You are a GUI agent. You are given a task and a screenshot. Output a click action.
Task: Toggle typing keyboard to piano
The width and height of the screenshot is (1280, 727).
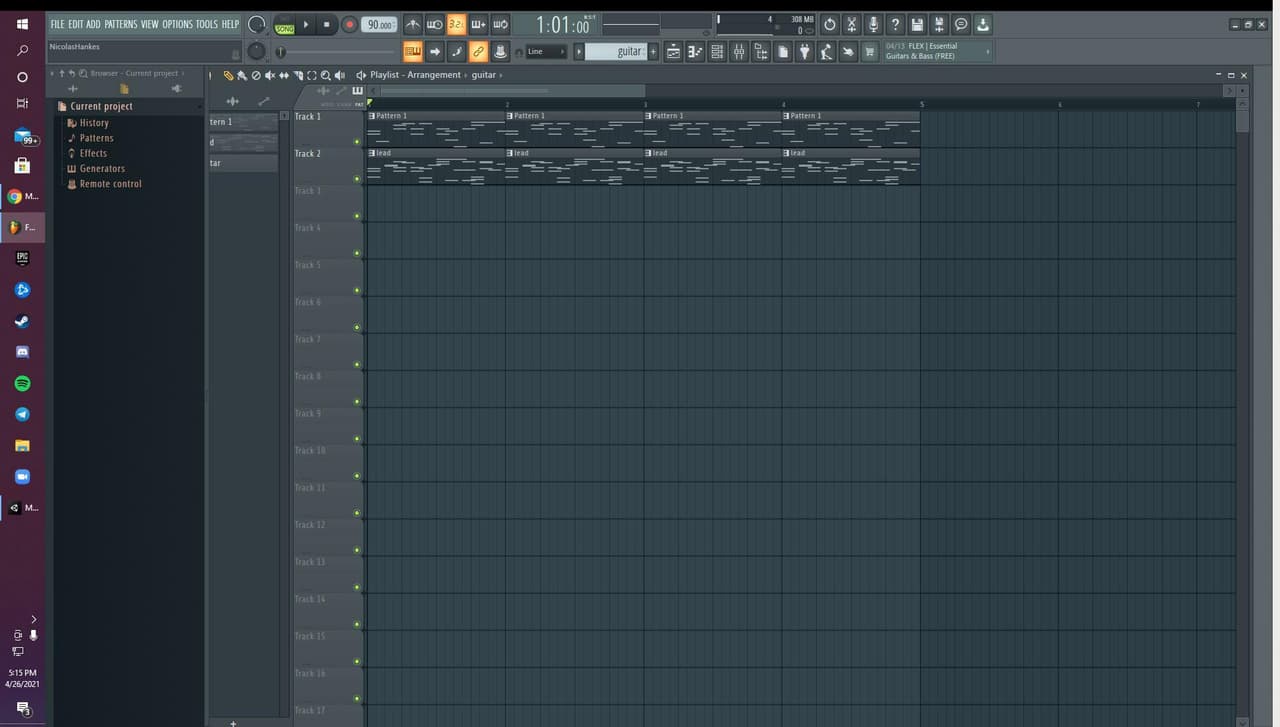(x=412, y=52)
